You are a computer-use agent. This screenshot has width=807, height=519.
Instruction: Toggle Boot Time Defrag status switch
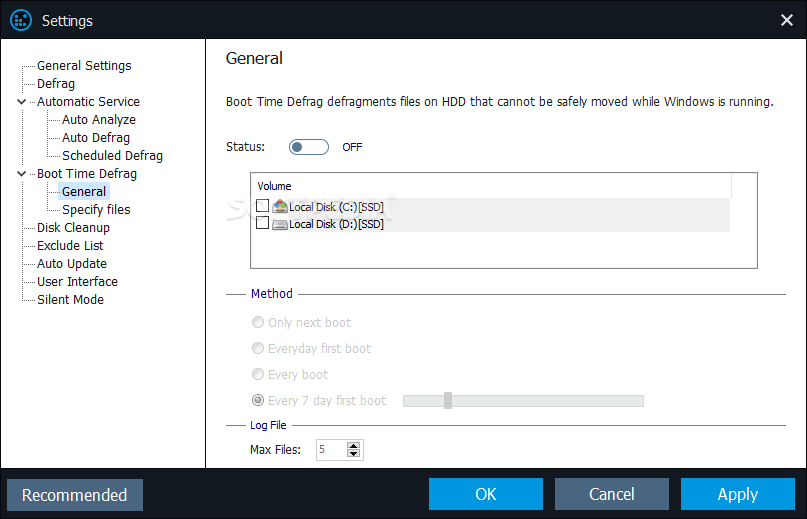(309, 147)
